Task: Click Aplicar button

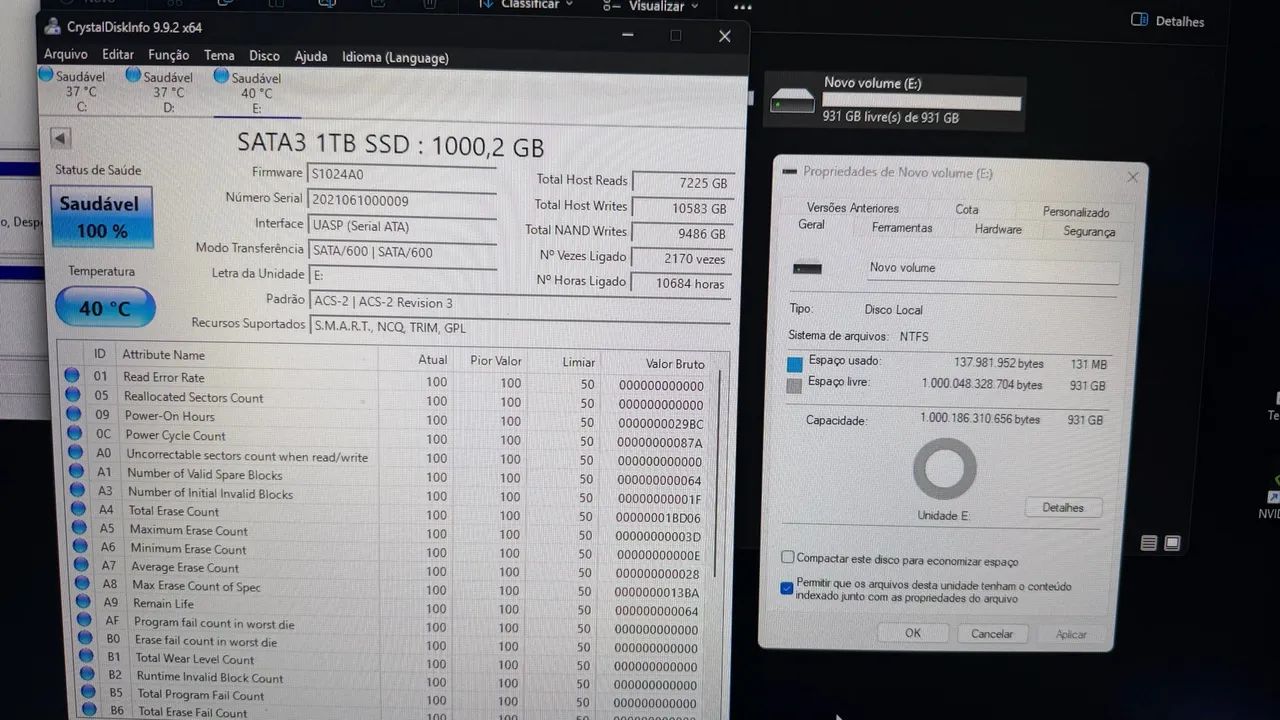Action: pos(1071,635)
